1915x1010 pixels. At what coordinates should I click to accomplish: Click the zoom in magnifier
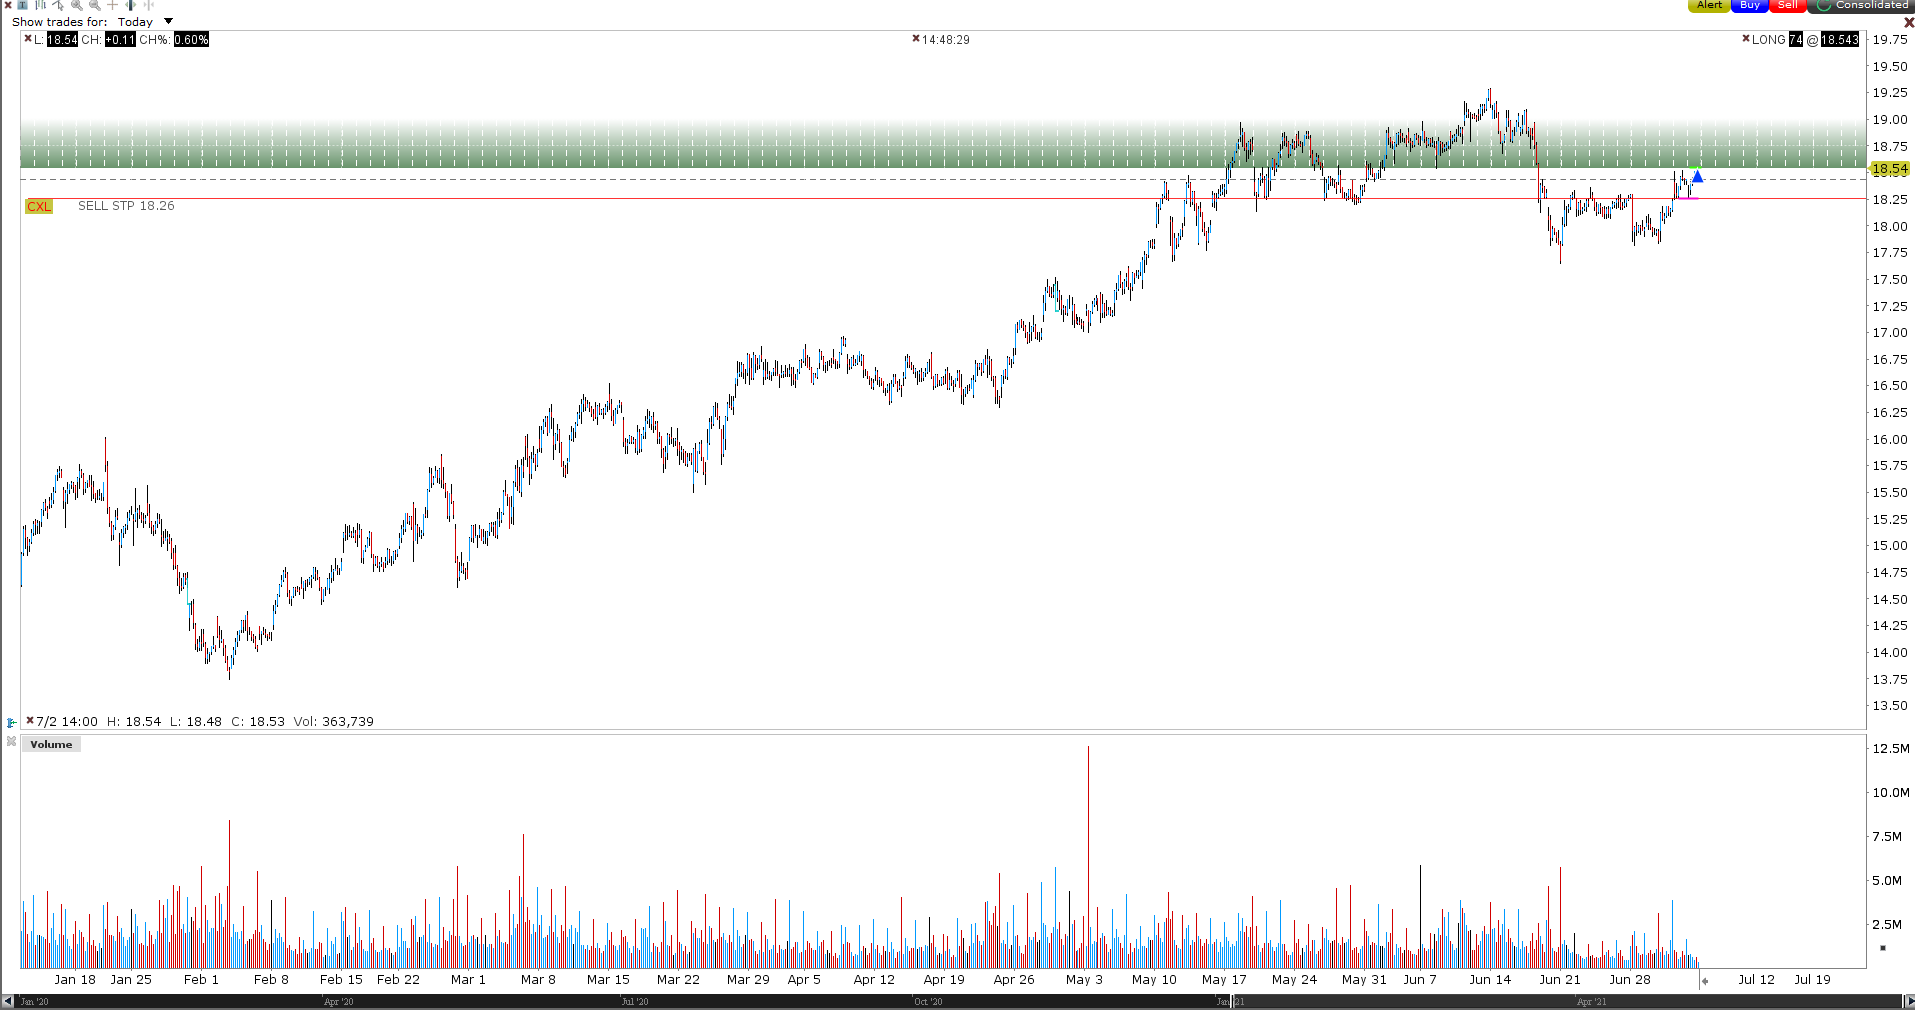point(77,5)
